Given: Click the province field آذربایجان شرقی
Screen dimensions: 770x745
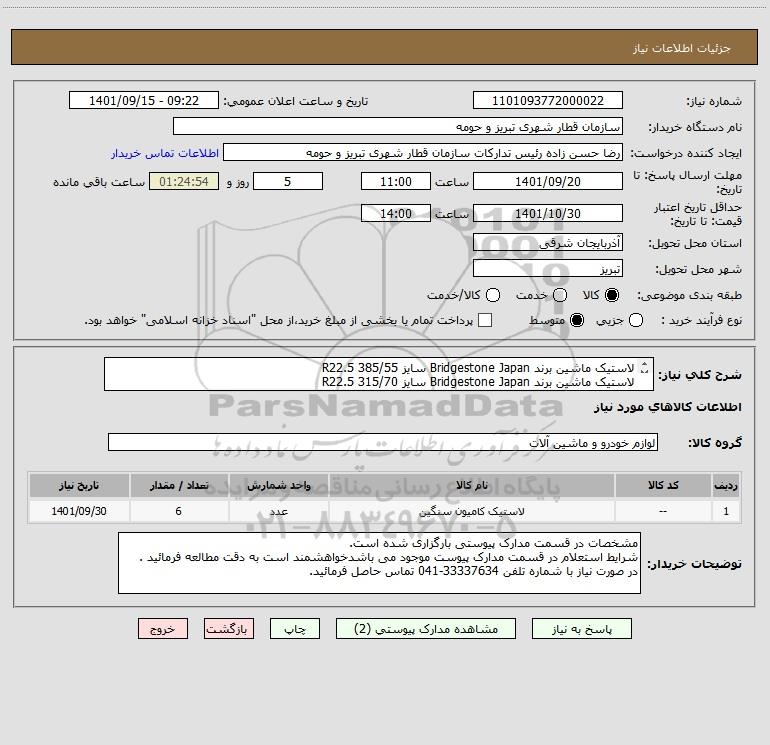Looking at the screenshot, I should 548,242.
